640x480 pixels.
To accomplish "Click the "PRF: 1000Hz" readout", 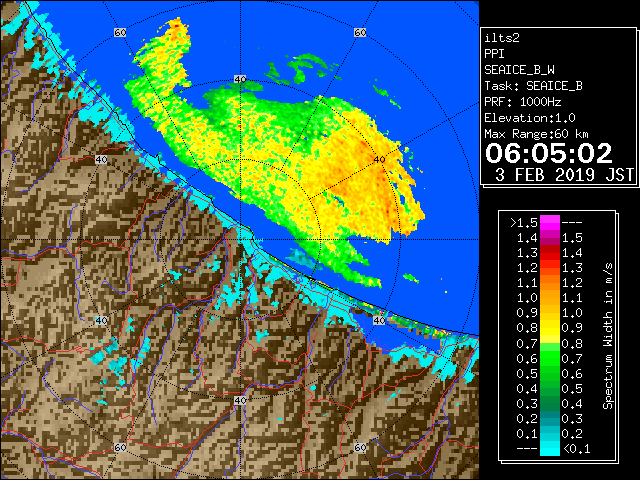I will tap(523, 102).
